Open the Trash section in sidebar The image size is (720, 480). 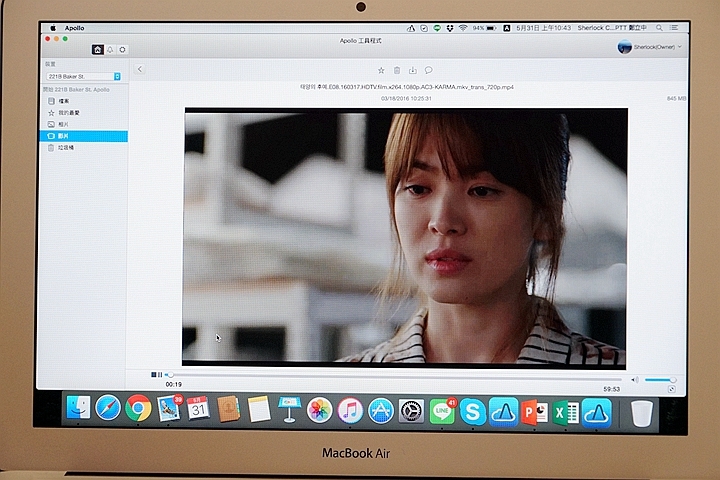[83, 147]
